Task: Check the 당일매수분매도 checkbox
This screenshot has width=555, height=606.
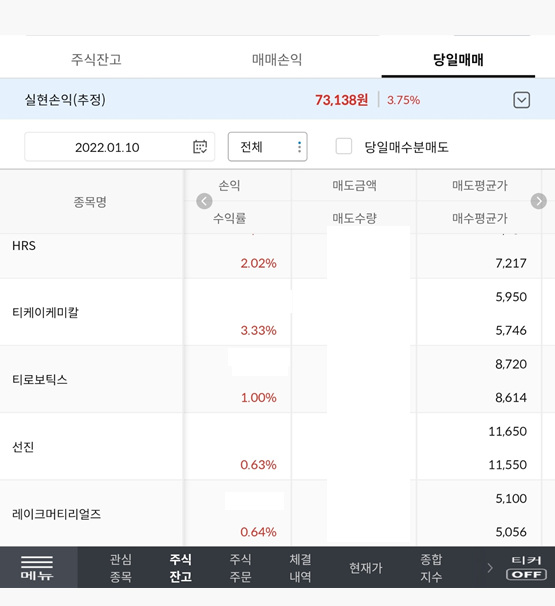Action: point(344,146)
